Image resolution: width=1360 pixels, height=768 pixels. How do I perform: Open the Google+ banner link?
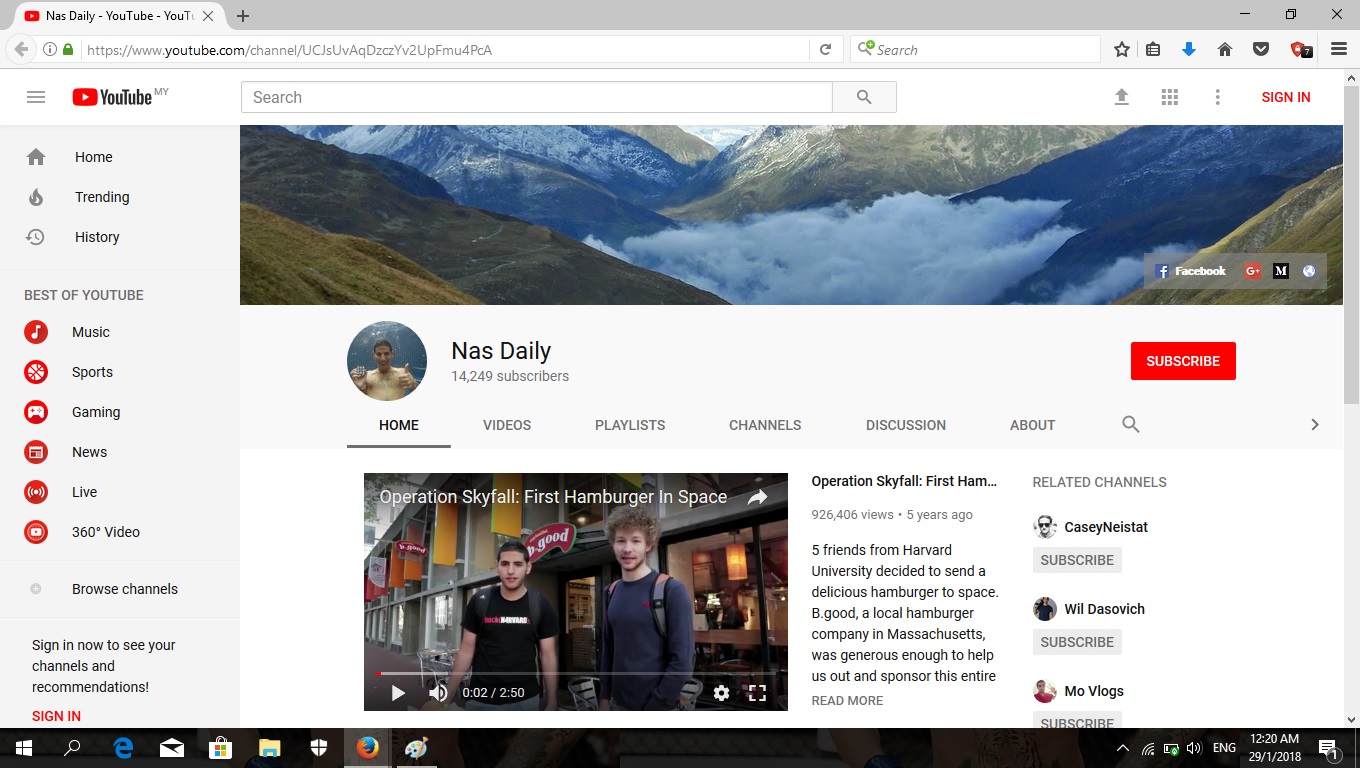(1252, 271)
